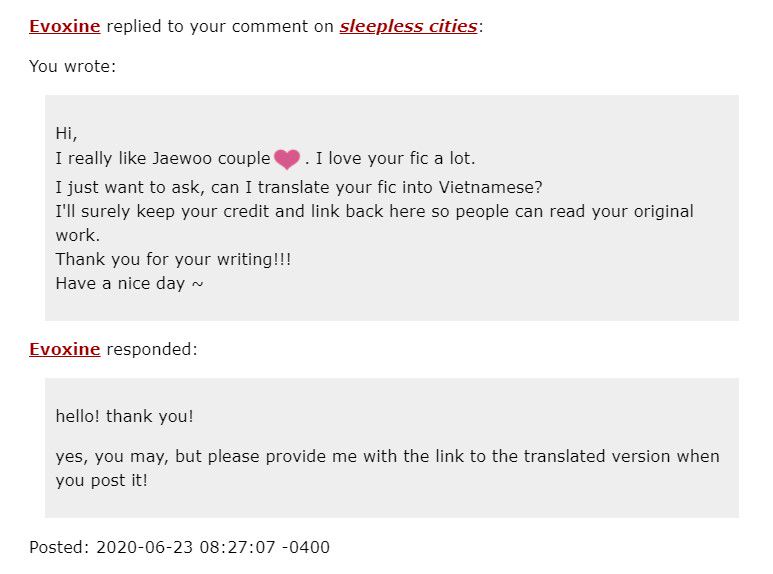Click 'replied to your comment on' text

(220, 26)
